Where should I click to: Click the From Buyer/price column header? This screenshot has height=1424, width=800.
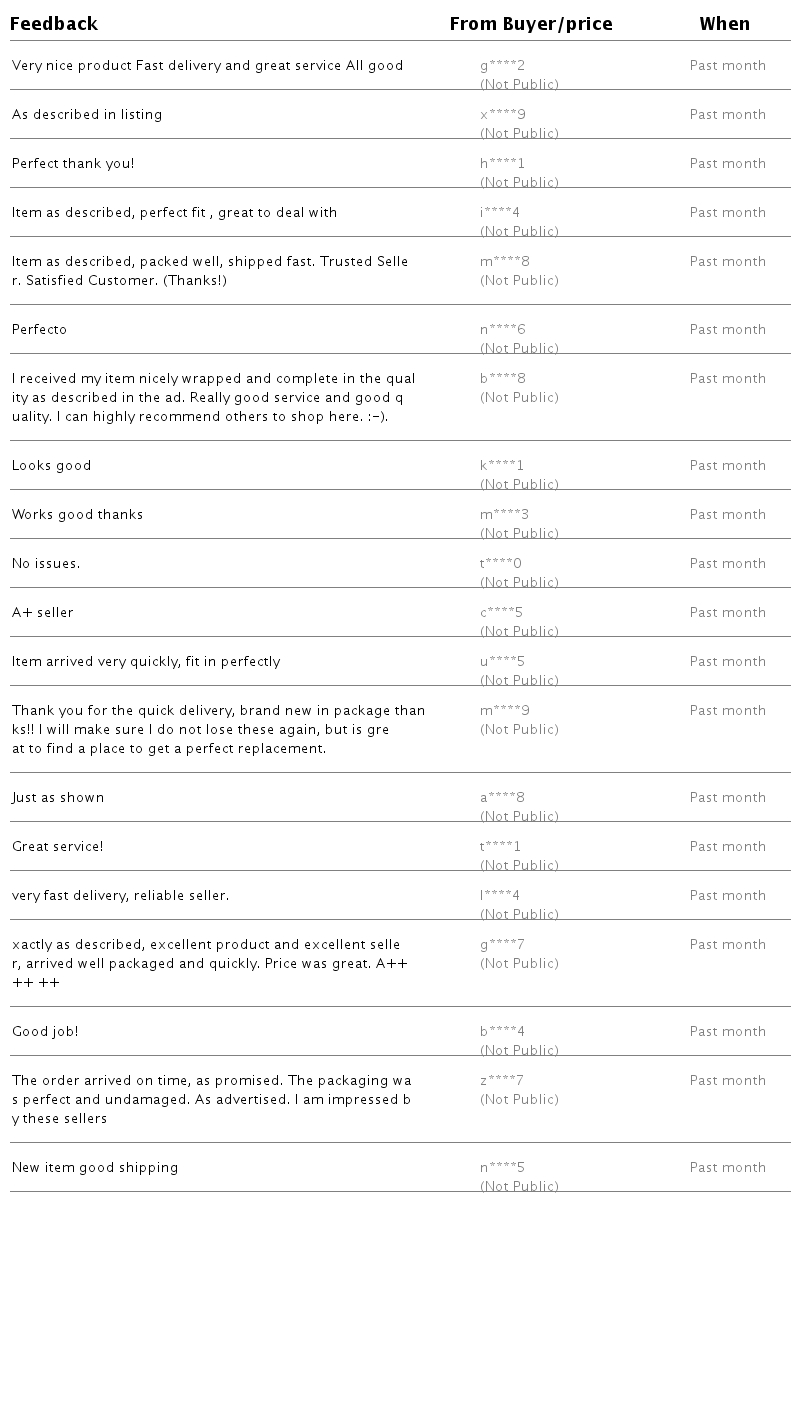[x=531, y=24]
